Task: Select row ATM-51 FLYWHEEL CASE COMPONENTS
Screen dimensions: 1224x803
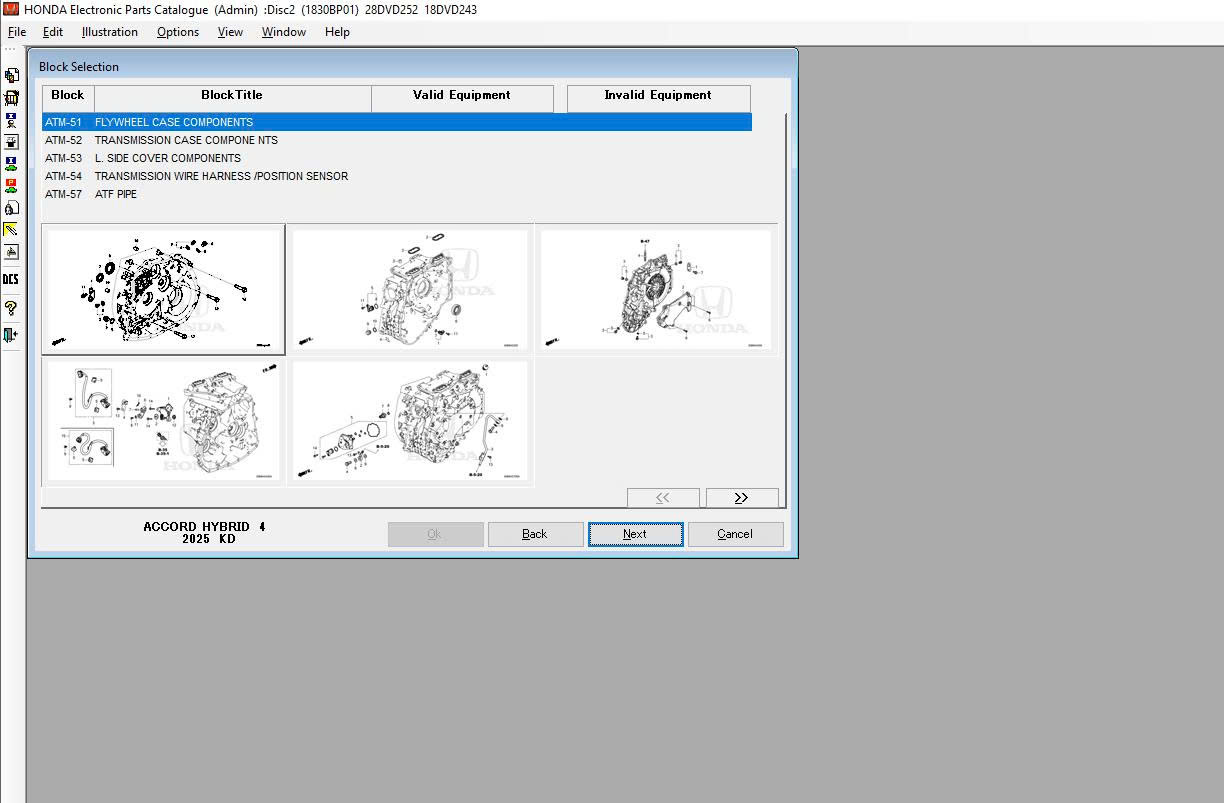Action: (x=397, y=122)
